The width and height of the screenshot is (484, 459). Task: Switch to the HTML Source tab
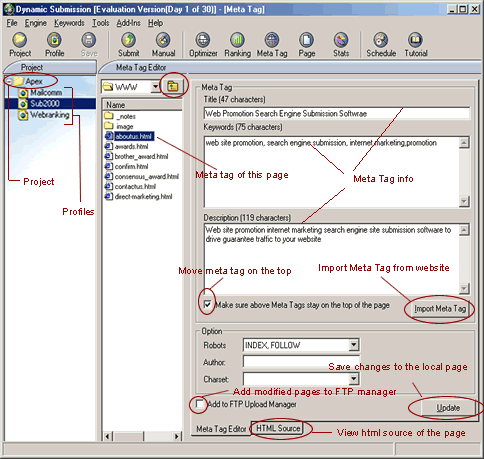pyautogui.click(x=278, y=428)
